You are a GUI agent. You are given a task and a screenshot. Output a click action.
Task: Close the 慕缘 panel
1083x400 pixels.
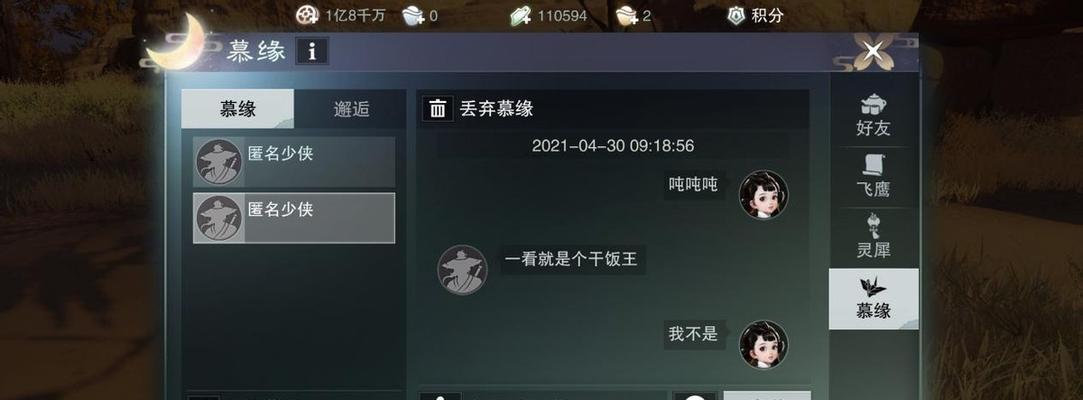[874, 50]
